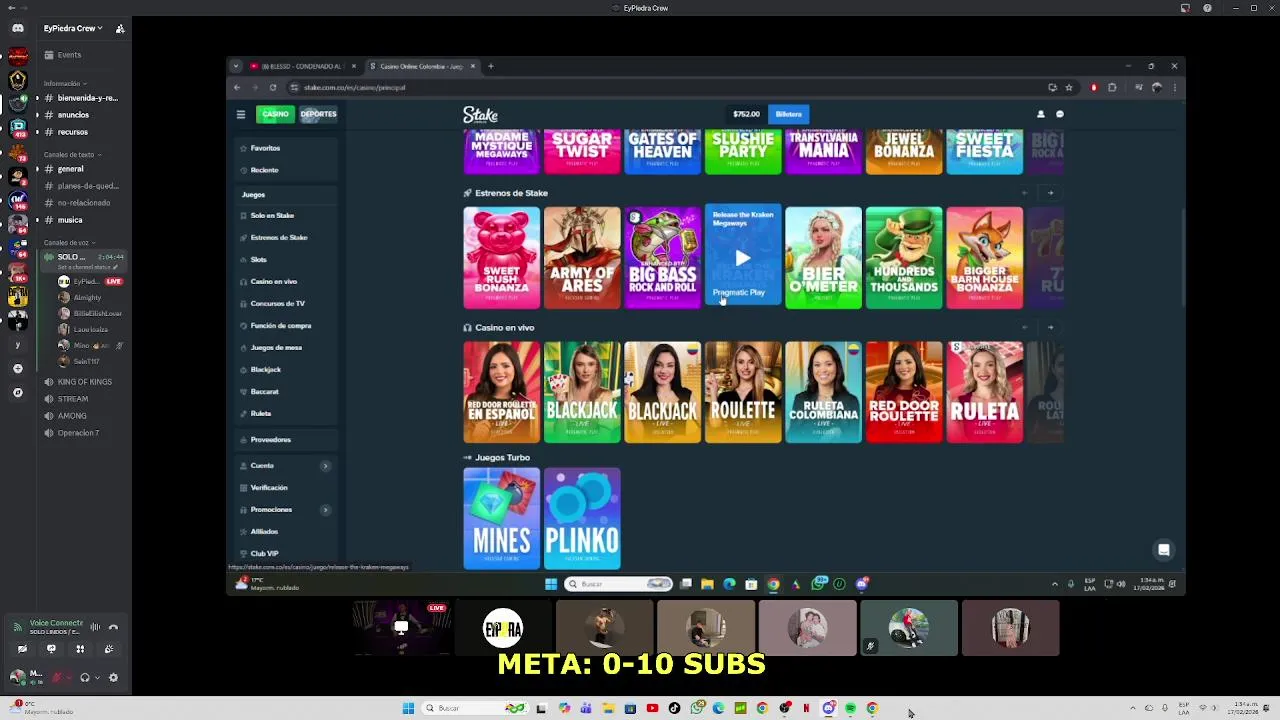This screenshot has height=720, width=1280.
Task: Open Sweet Rush Bonanza game thumbnail
Action: pyautogui.click(x=501, y=258)
